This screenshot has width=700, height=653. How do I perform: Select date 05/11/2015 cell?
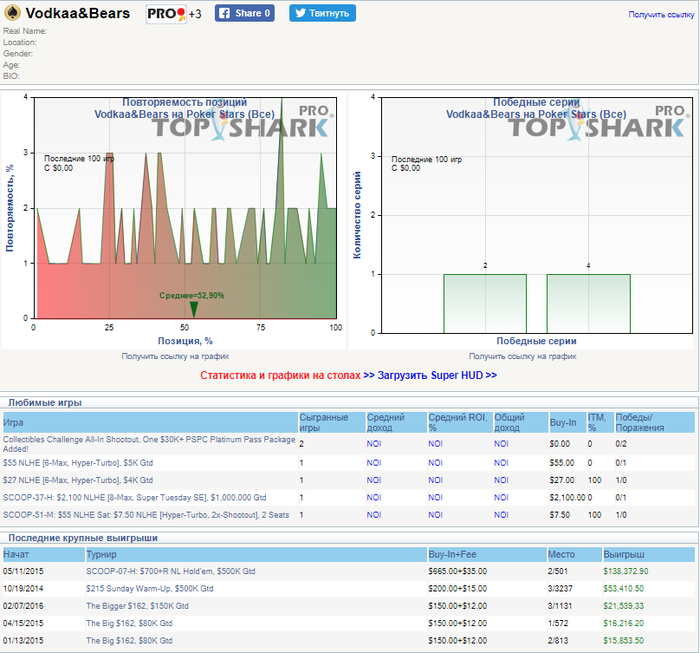[23, 571]
